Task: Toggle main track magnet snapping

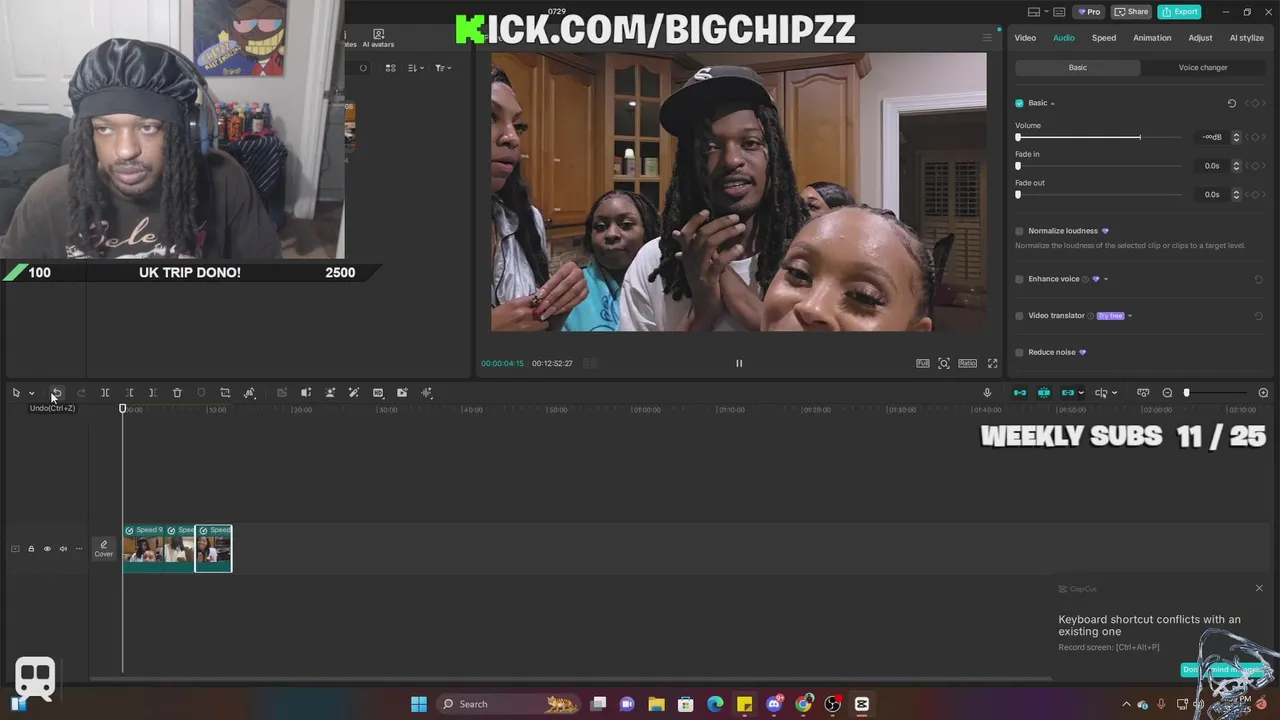Action: coord(1020,393)
